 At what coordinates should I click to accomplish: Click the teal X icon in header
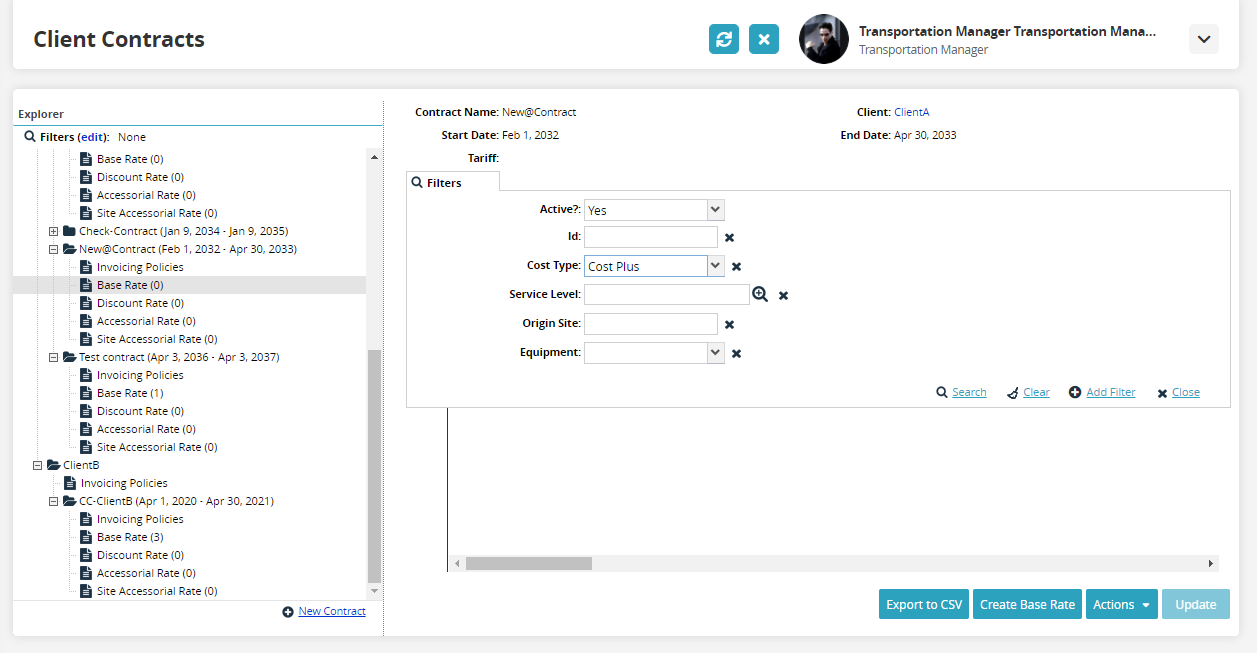[764, 39]
